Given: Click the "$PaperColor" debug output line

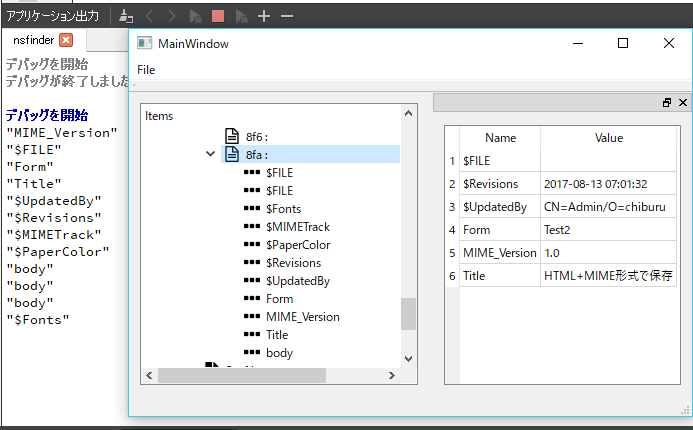Looking at the screenshot, I should coord(57,252).
